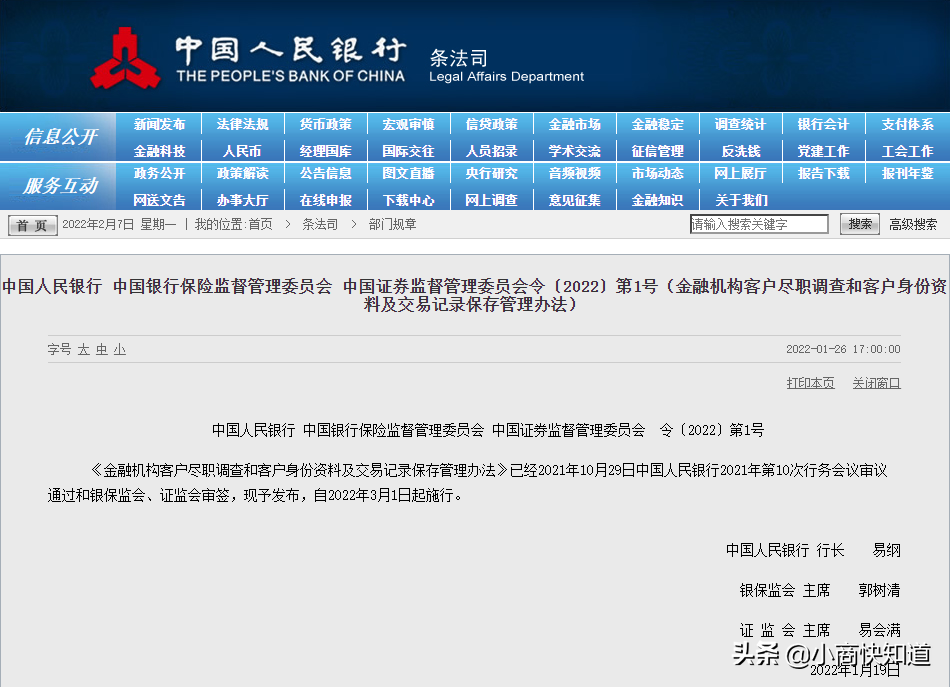The height and width of the screenshot is (687, 951).
Task: Click the signatory name 郭树清
Action: [x=879, y=590]
